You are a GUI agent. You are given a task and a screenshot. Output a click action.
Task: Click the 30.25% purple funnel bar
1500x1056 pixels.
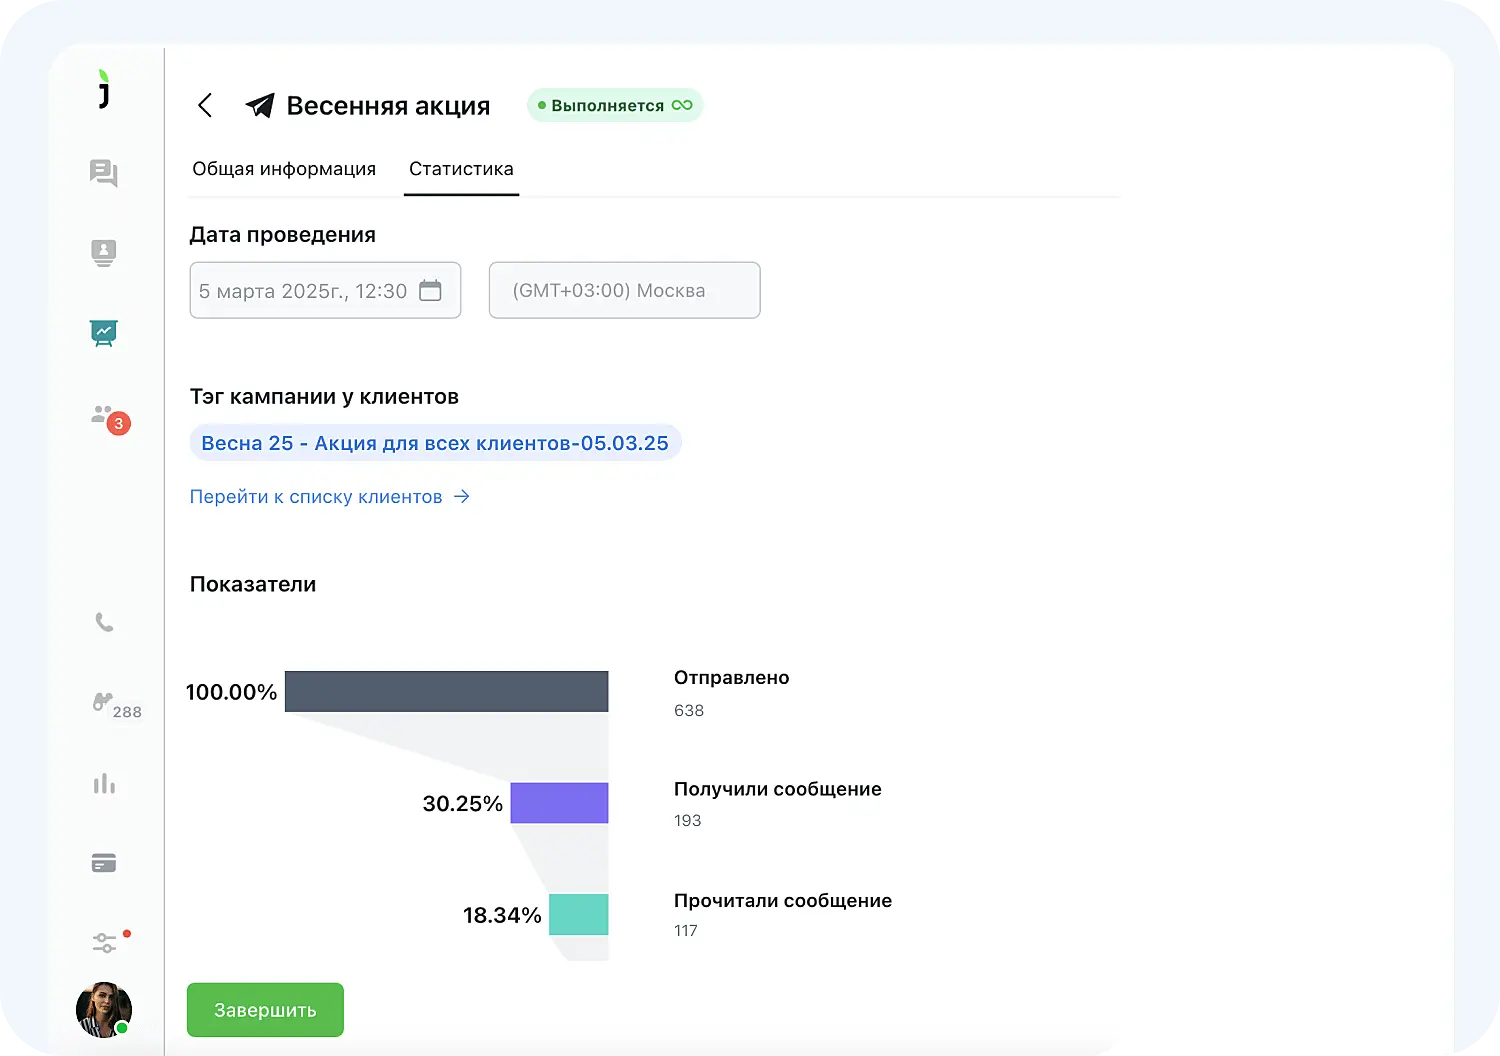[x=559, y=802]
